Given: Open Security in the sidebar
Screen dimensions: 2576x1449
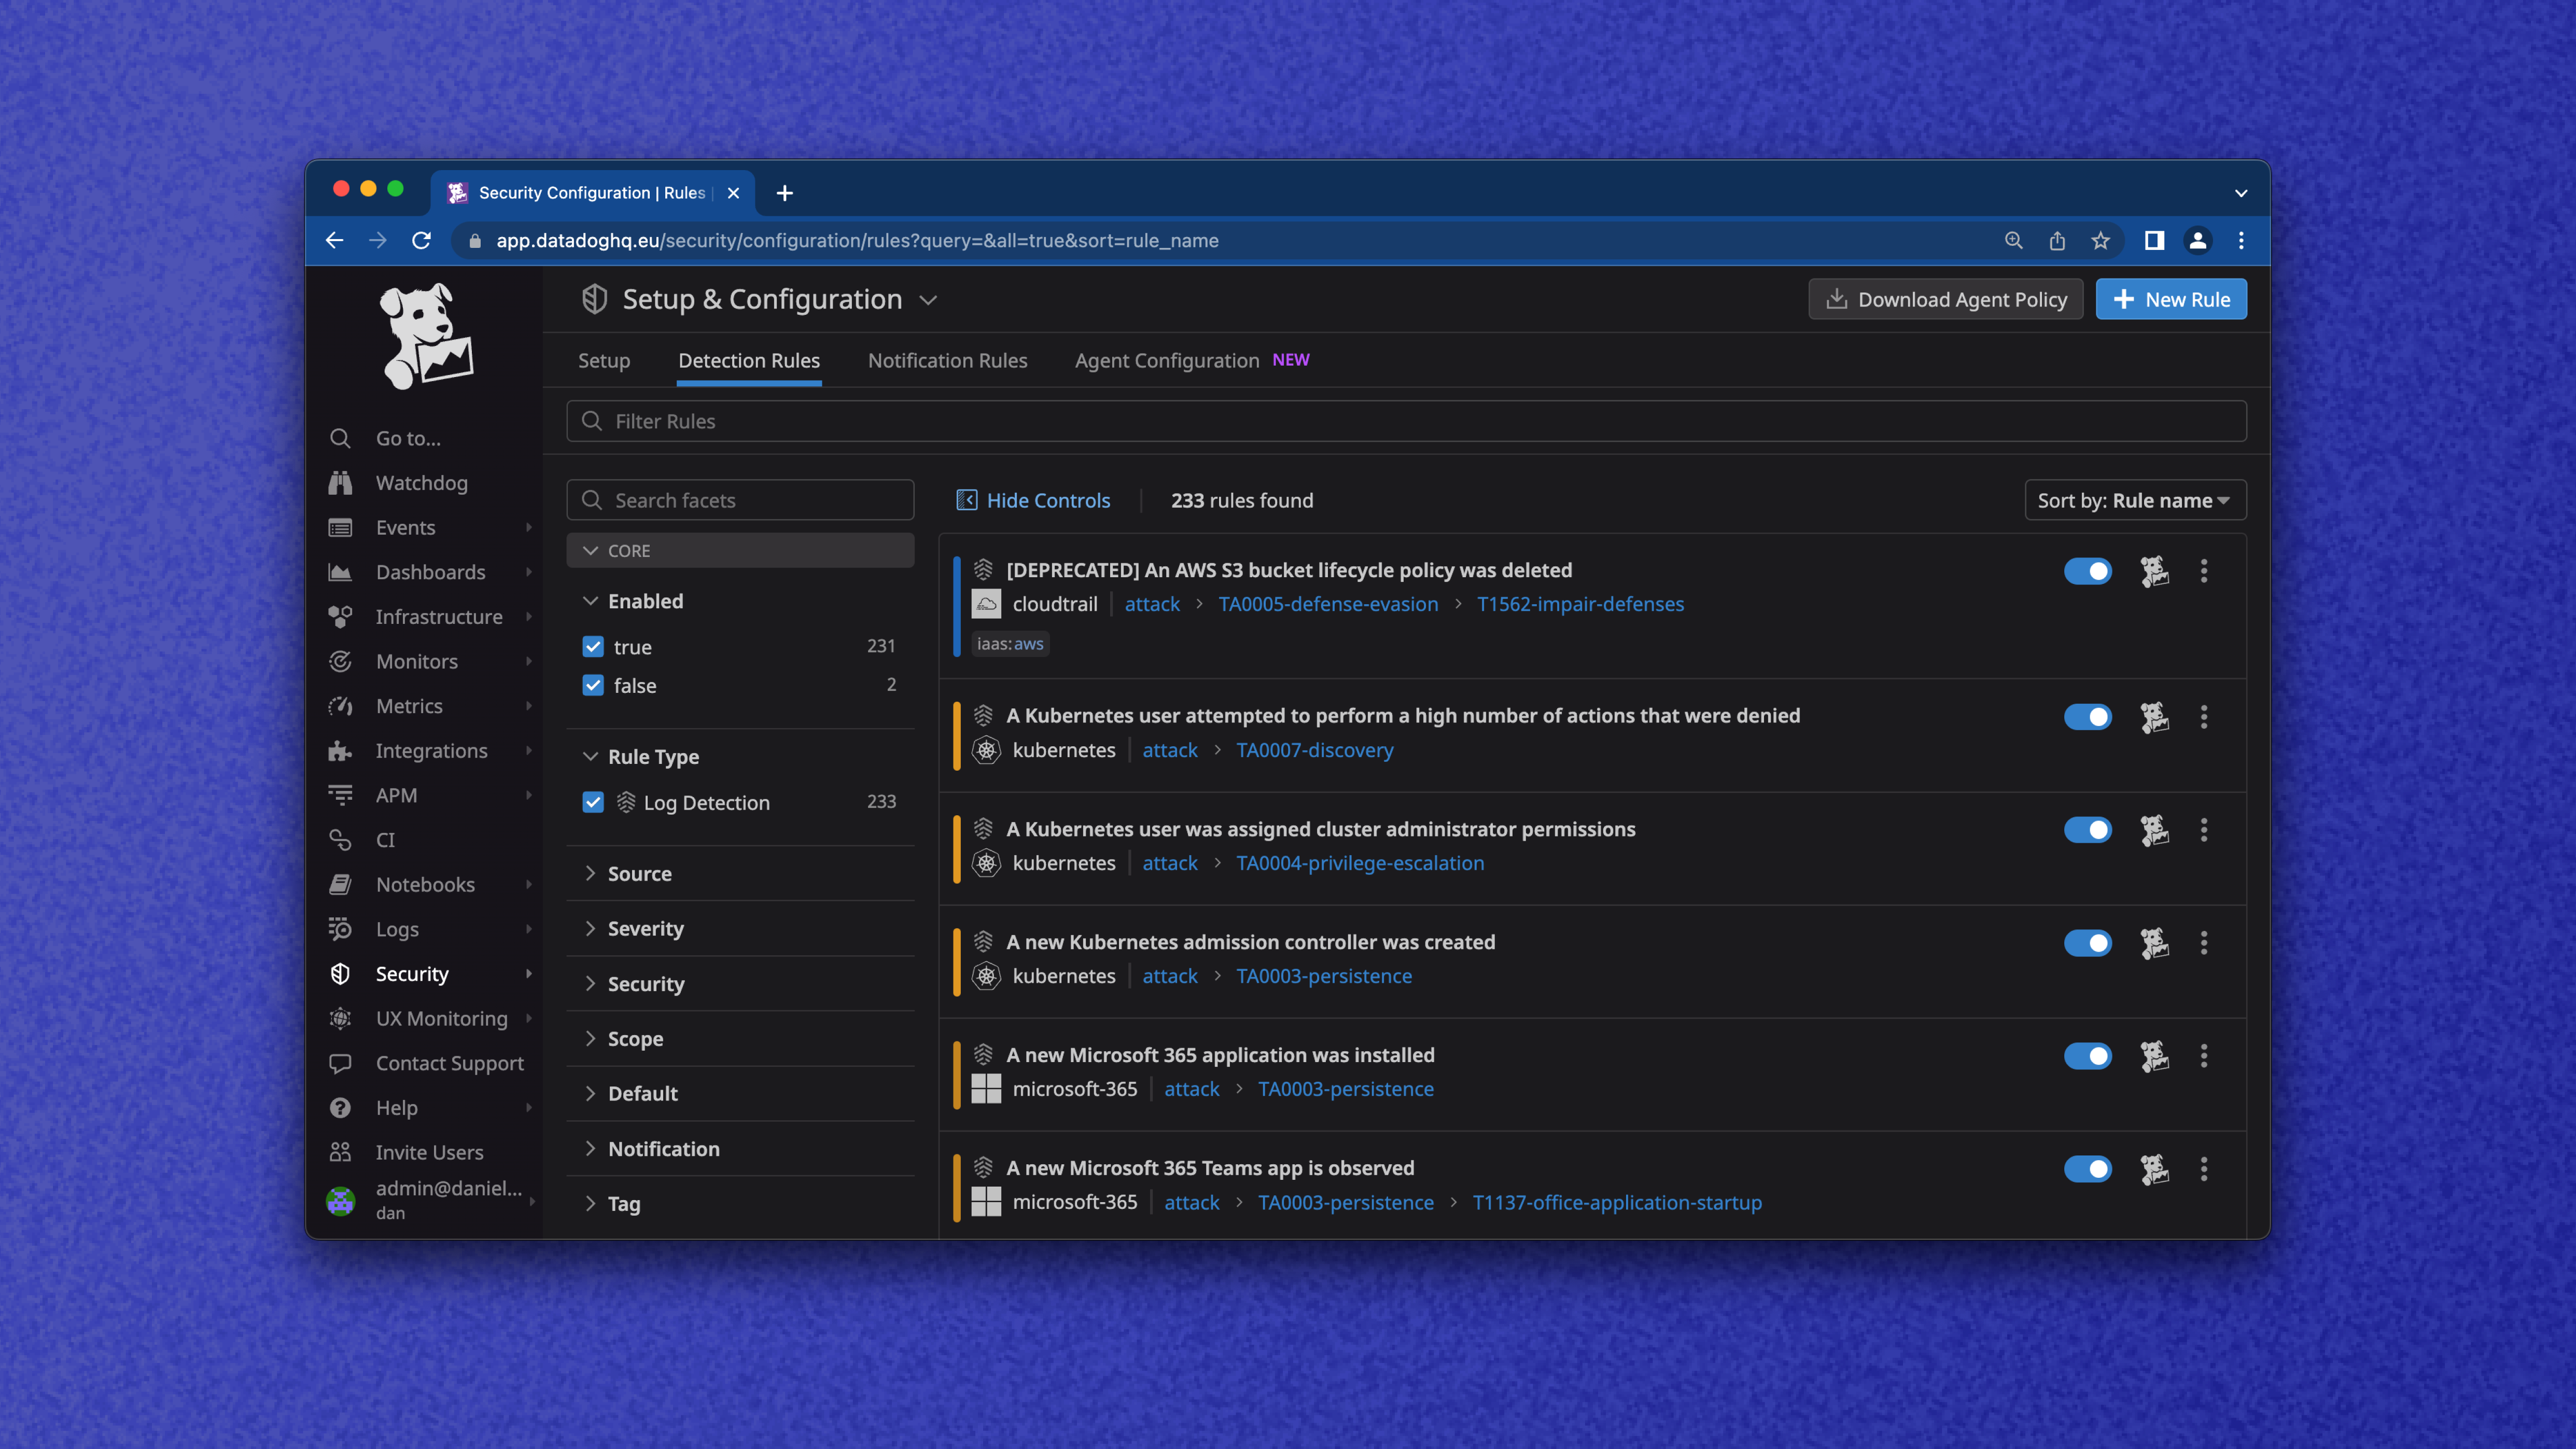Looking at the screenshot, I should [x=412, y=974].
